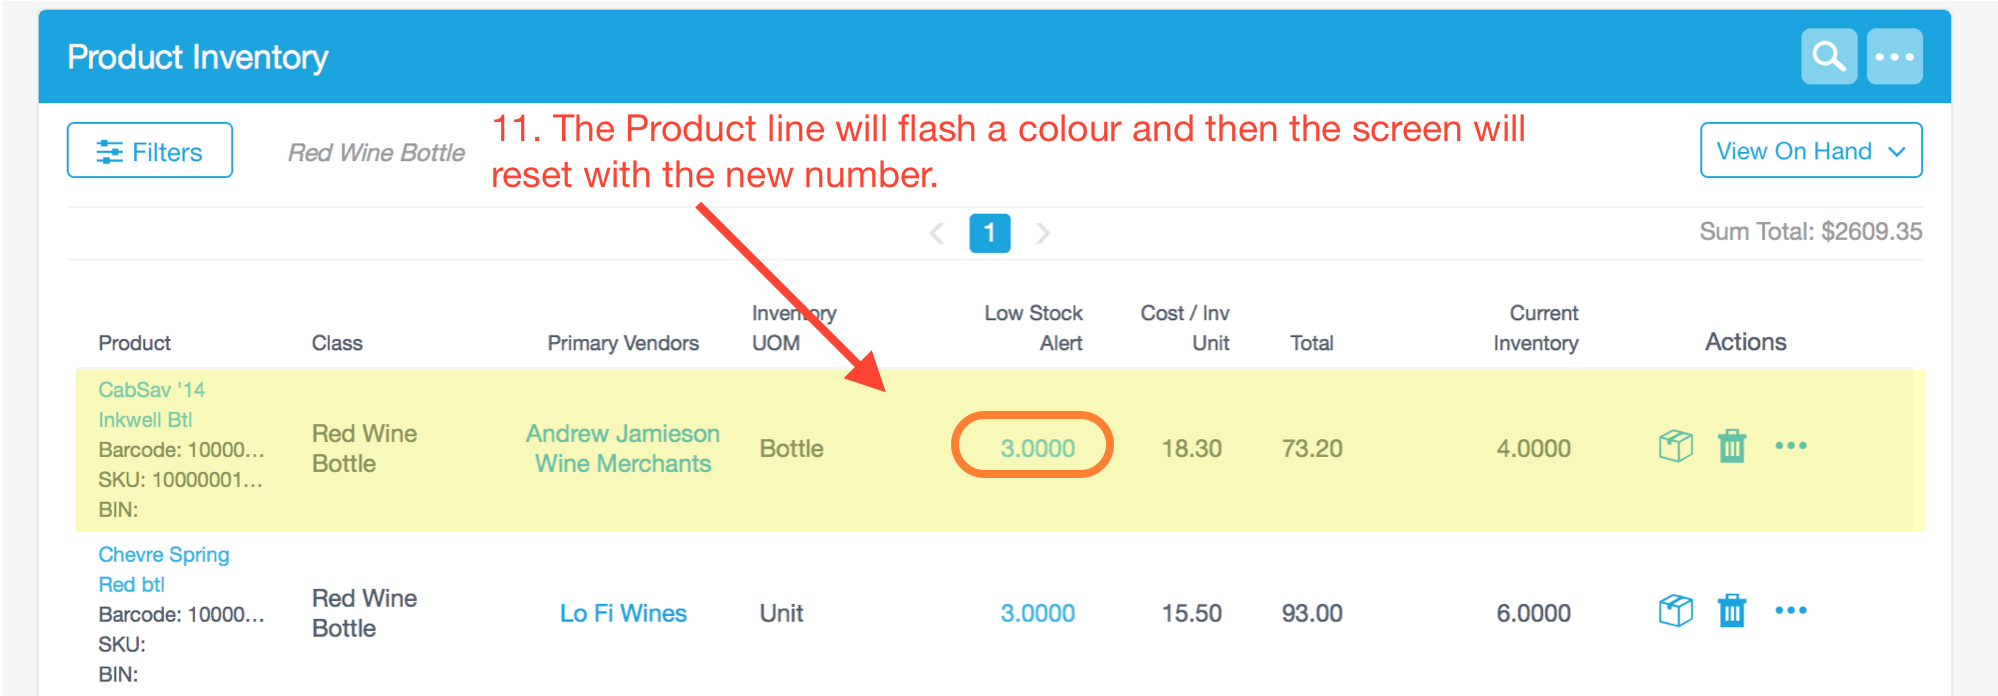This screenshot has width=1998, height=696.
Task: Edit CabSav low stock alert value 3.0000
Action: [x=1037, y=449]
